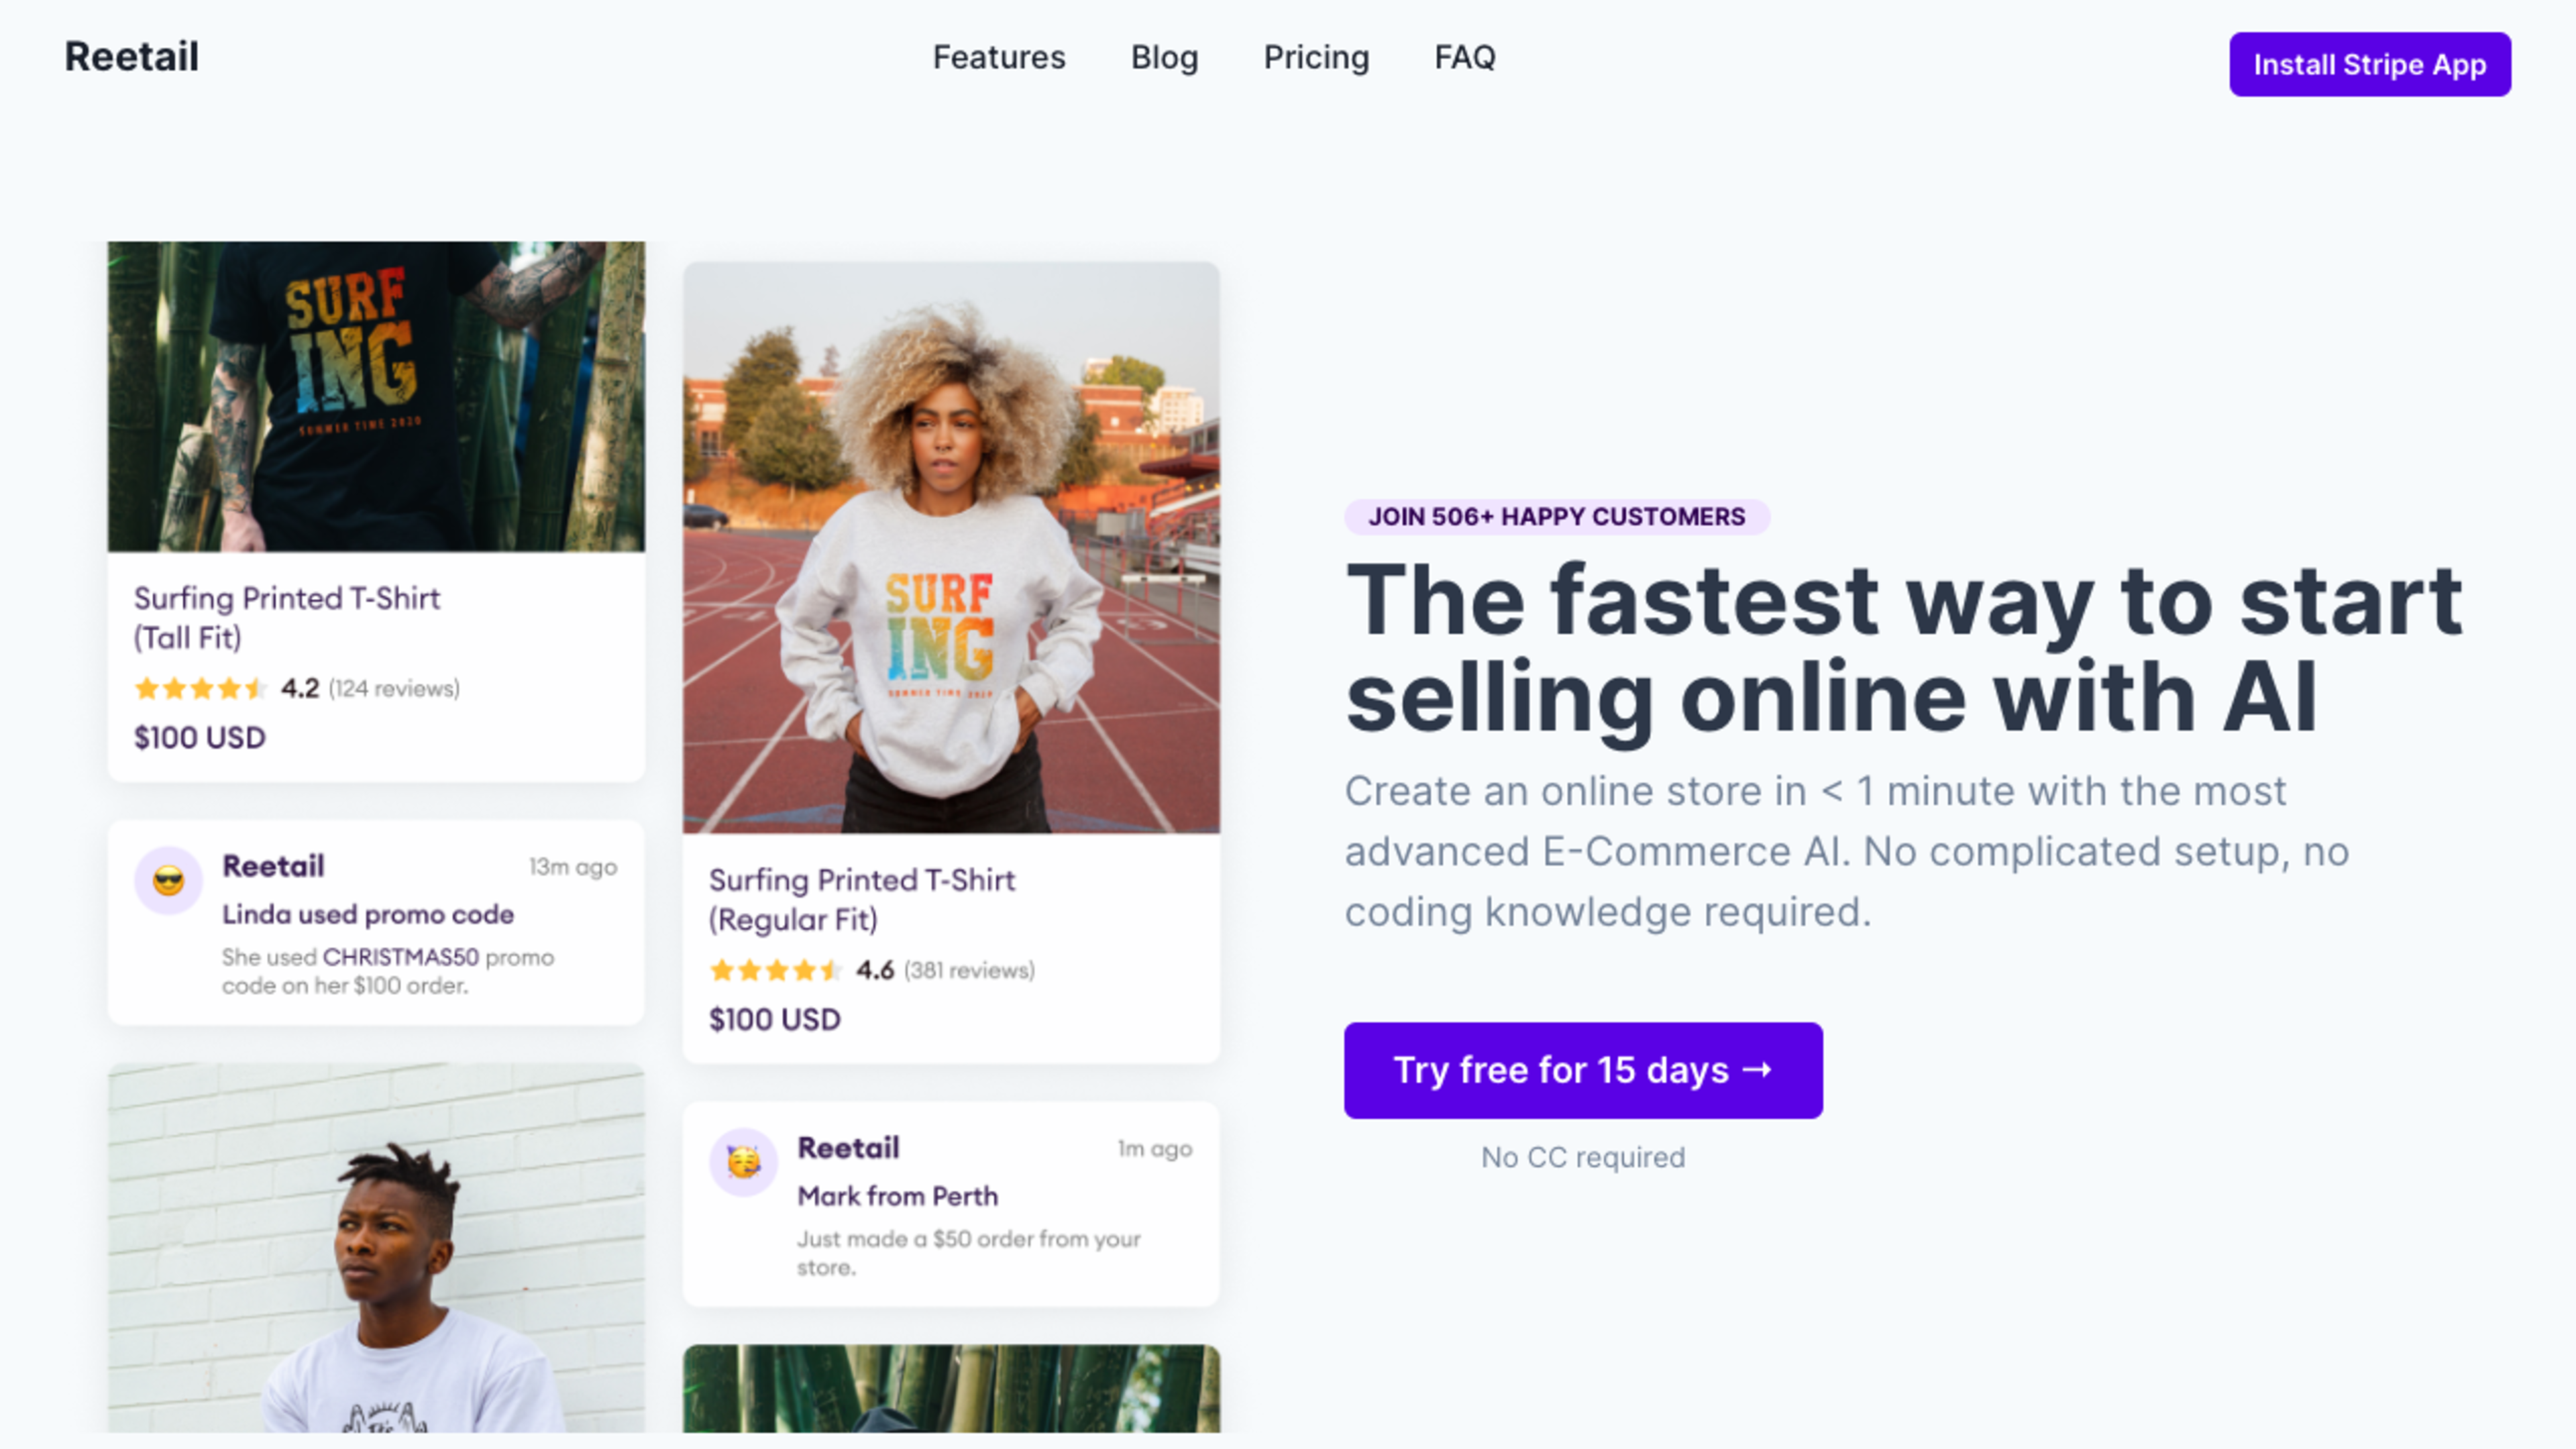This screenshot has height=1449, width=2576.
Task: Click the Mark from Perth order notification
Action: pyautogui.click(x=951, y=1205)
